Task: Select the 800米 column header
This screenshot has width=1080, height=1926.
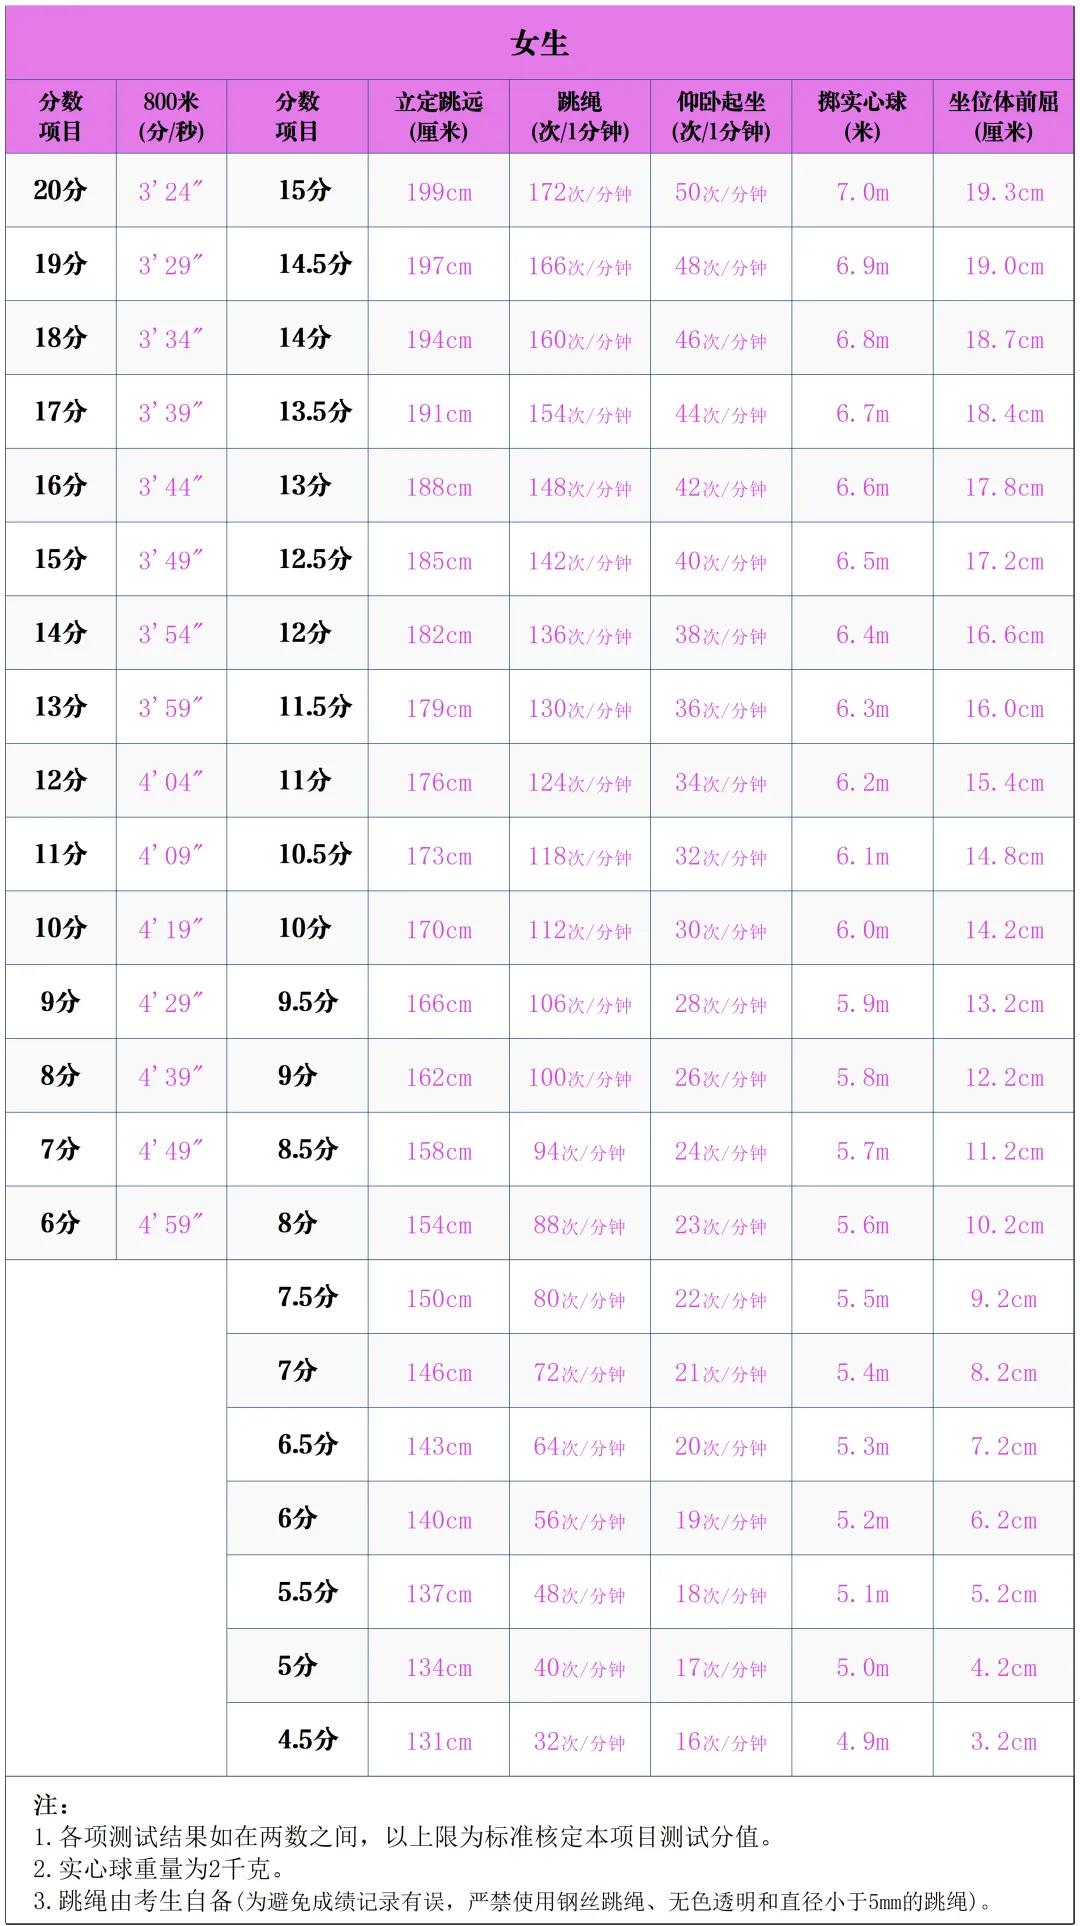Action: coord(171,116)
